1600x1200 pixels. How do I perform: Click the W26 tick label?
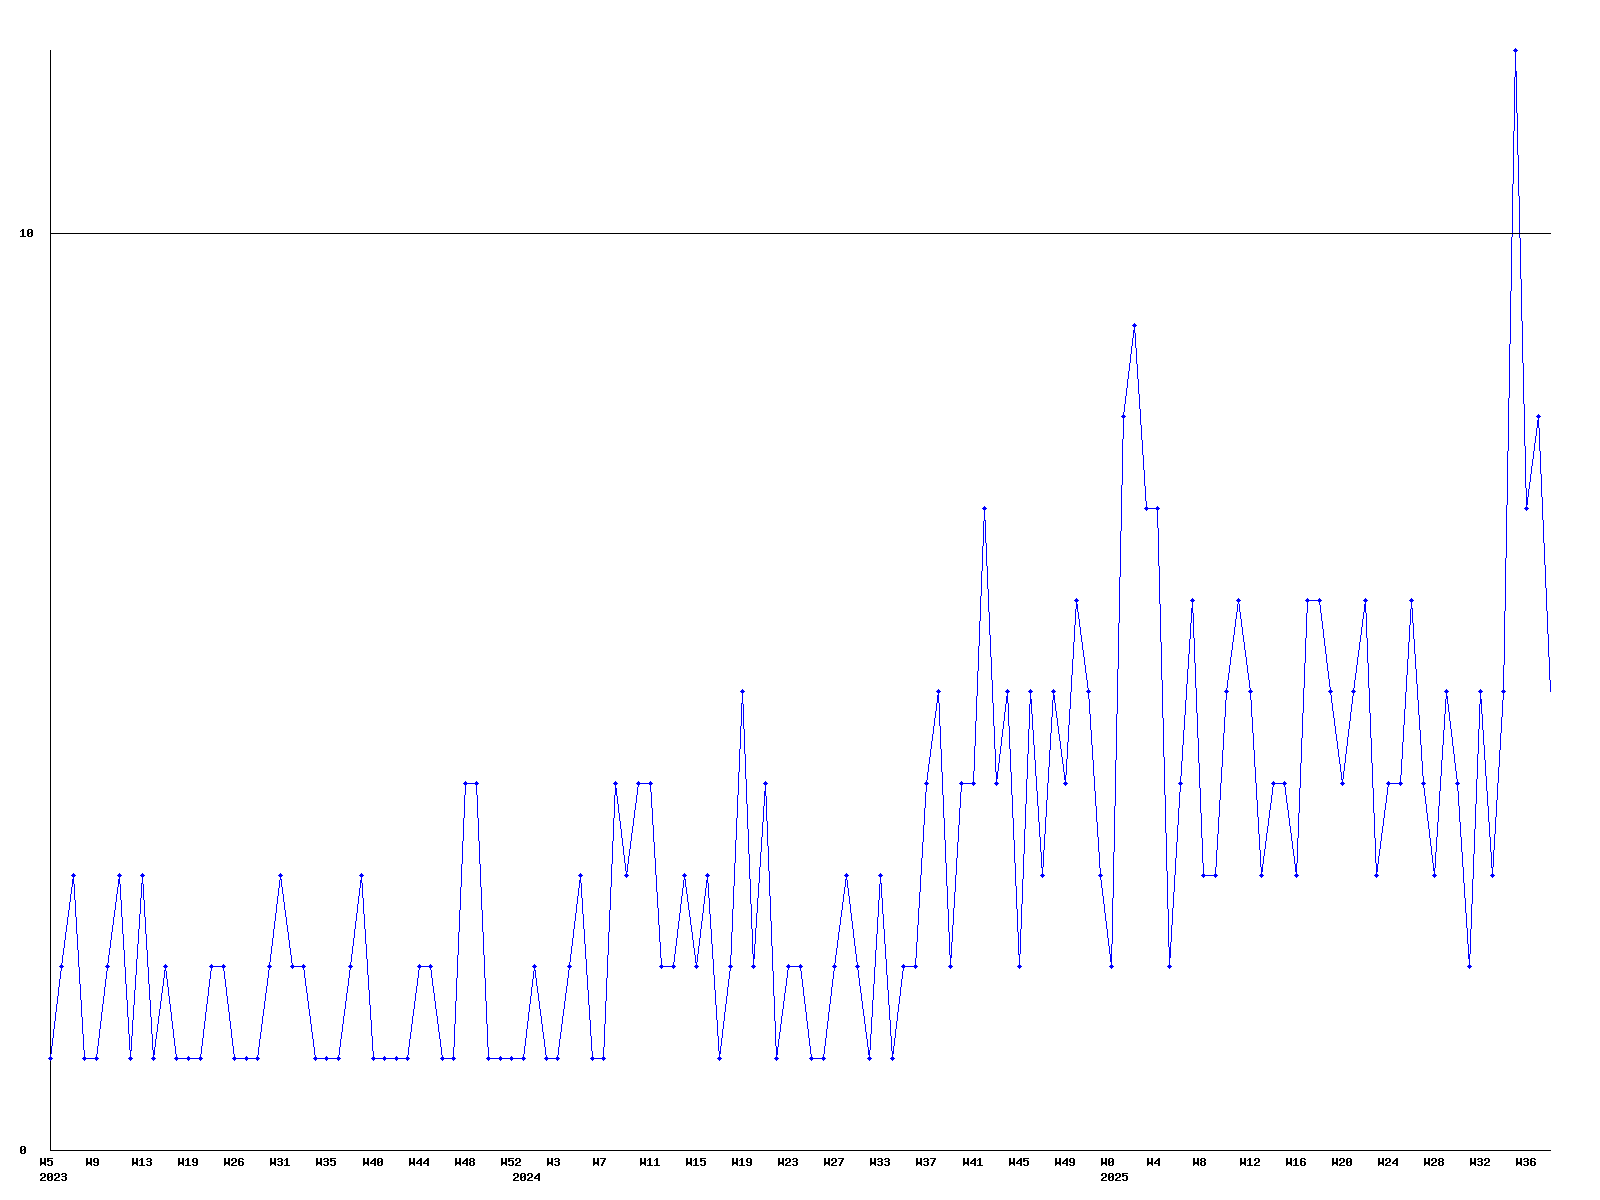234,1162
